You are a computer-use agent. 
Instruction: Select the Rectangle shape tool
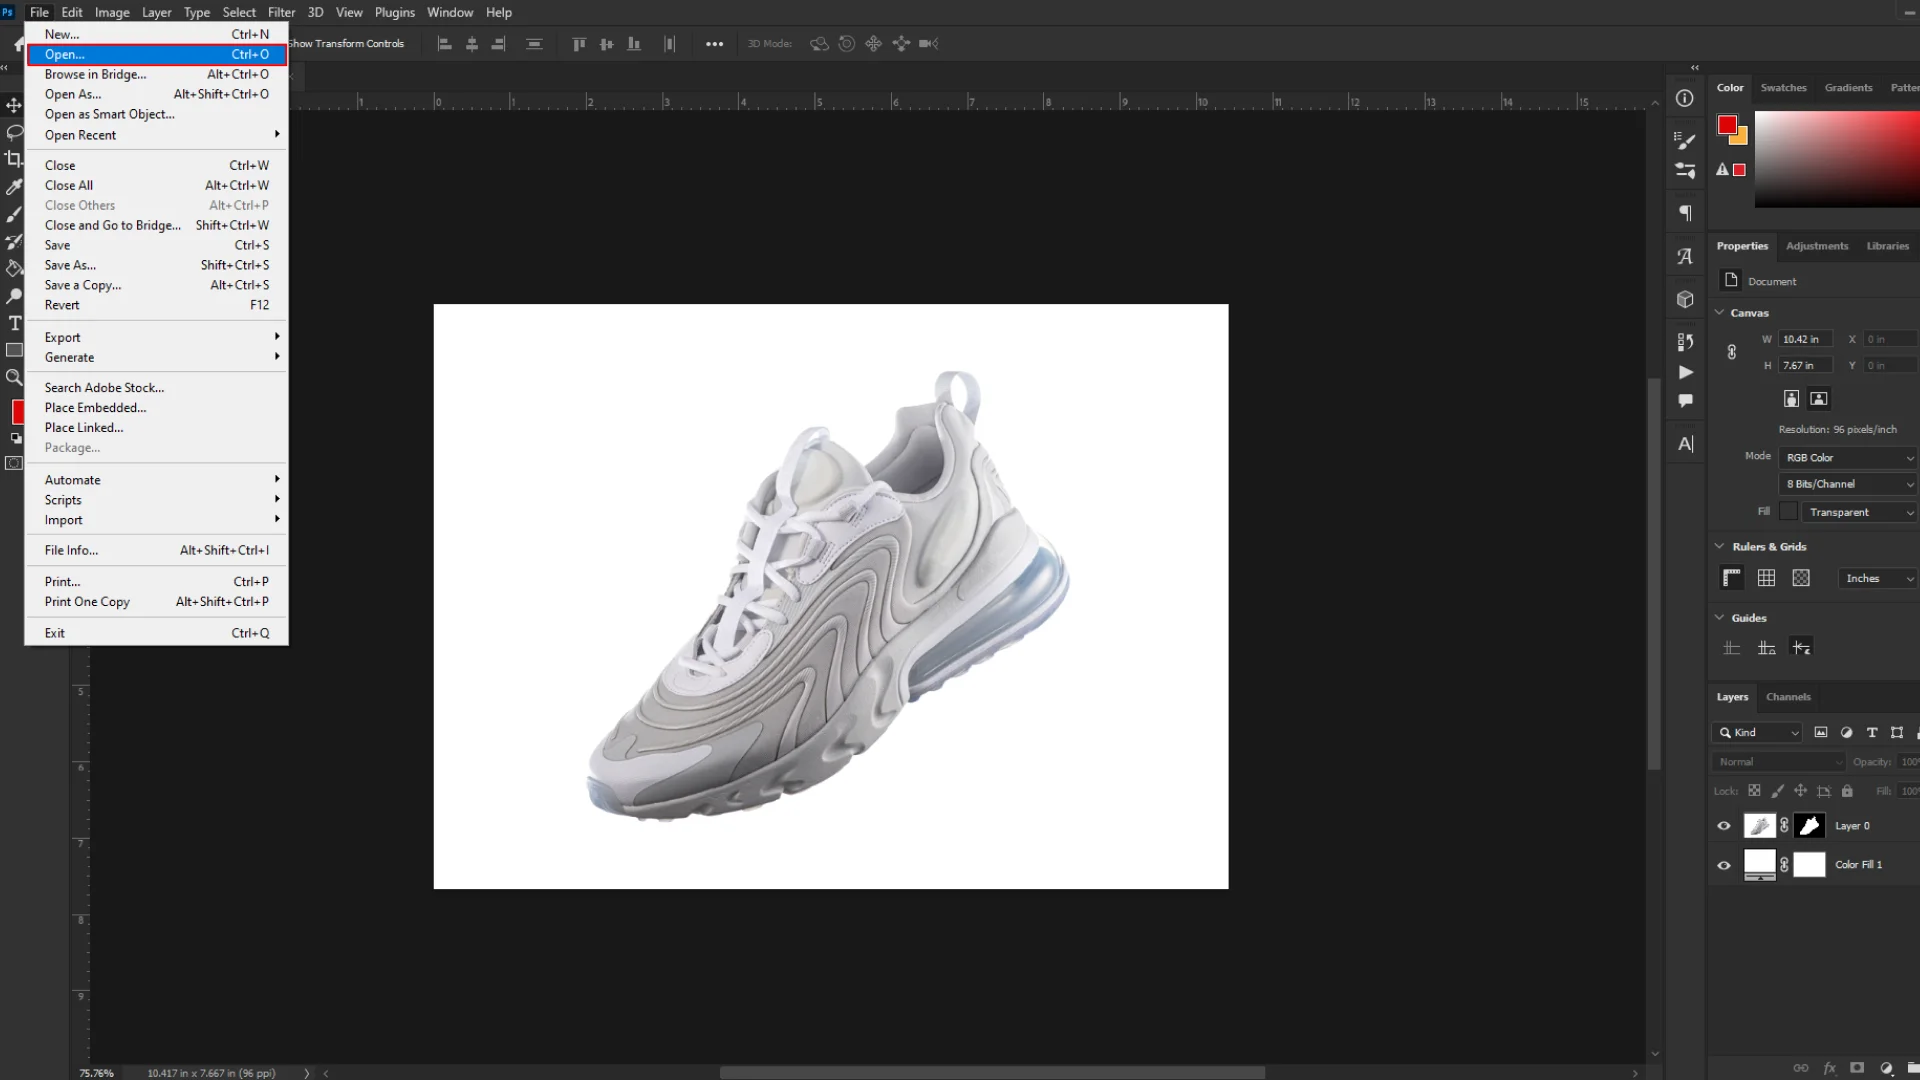(14, 350)
